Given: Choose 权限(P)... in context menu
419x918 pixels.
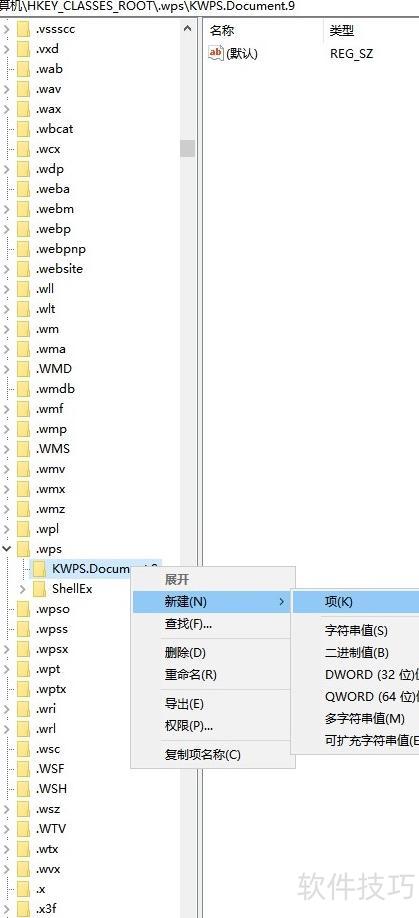Looking at the screenshot, I should (212, 726).
